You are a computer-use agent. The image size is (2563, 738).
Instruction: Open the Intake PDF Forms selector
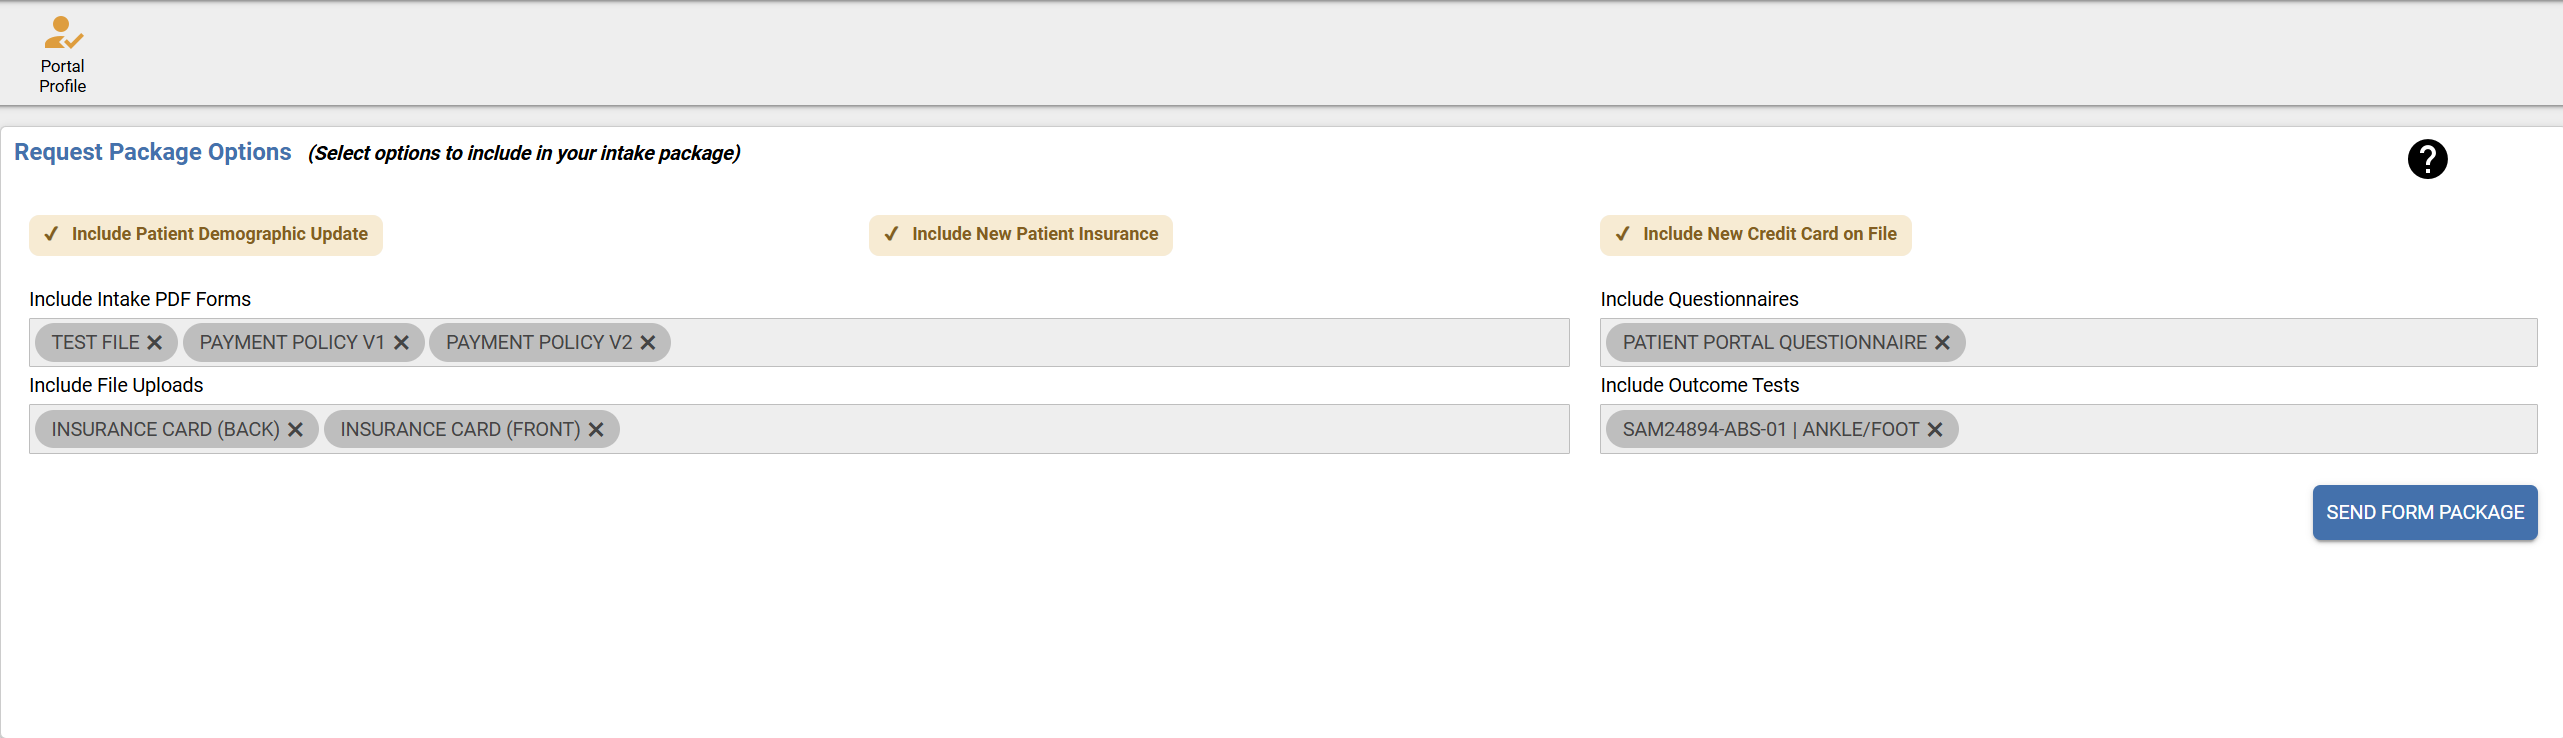[x=1100, y=343]
